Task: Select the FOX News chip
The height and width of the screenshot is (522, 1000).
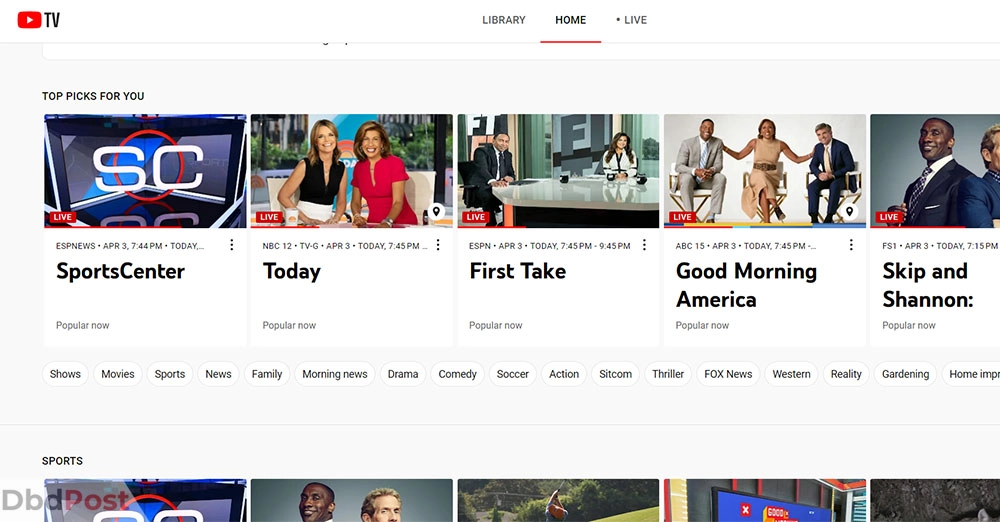Action: tap(728, 374)
